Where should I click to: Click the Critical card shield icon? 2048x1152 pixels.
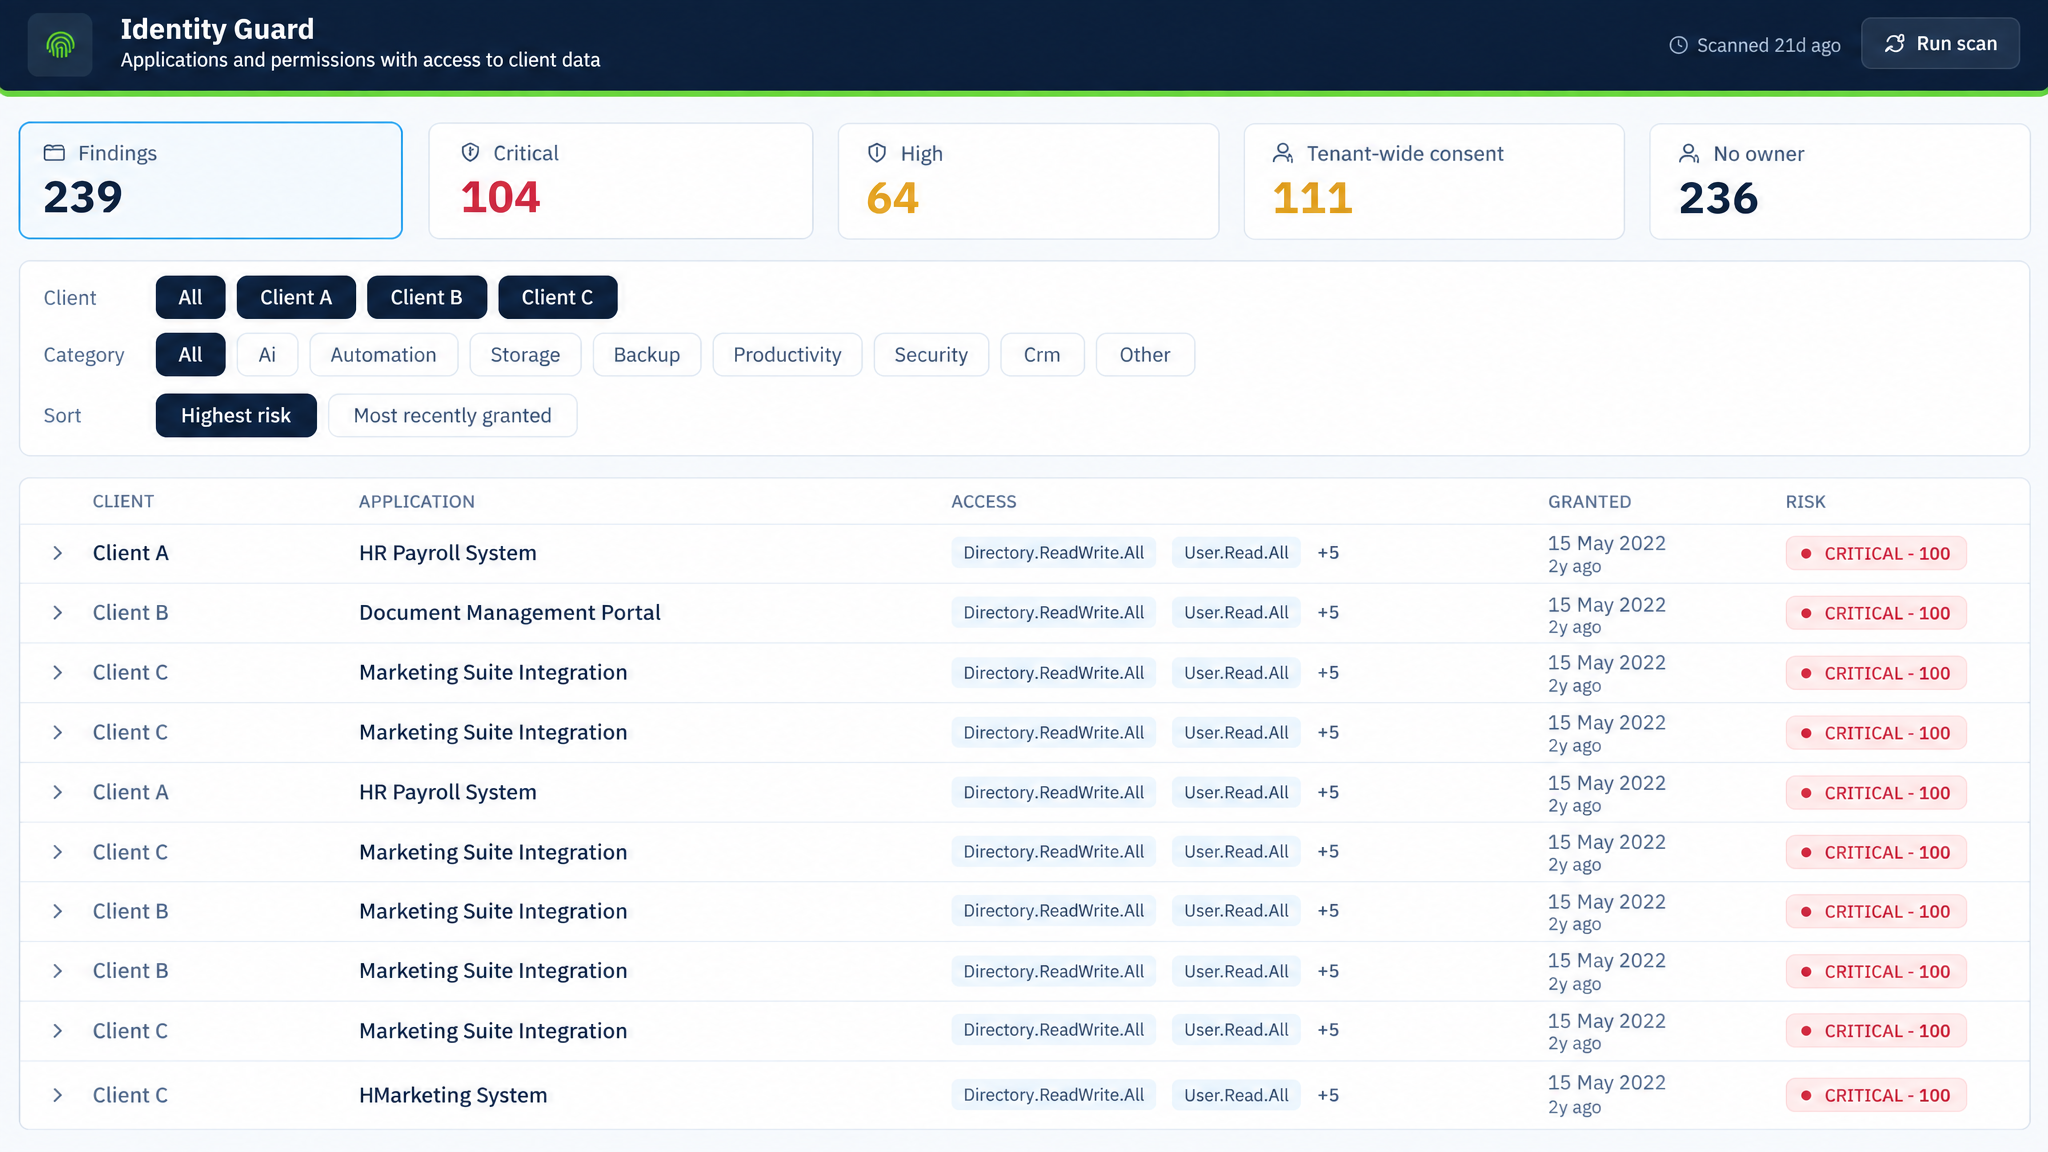click(470, 152)
